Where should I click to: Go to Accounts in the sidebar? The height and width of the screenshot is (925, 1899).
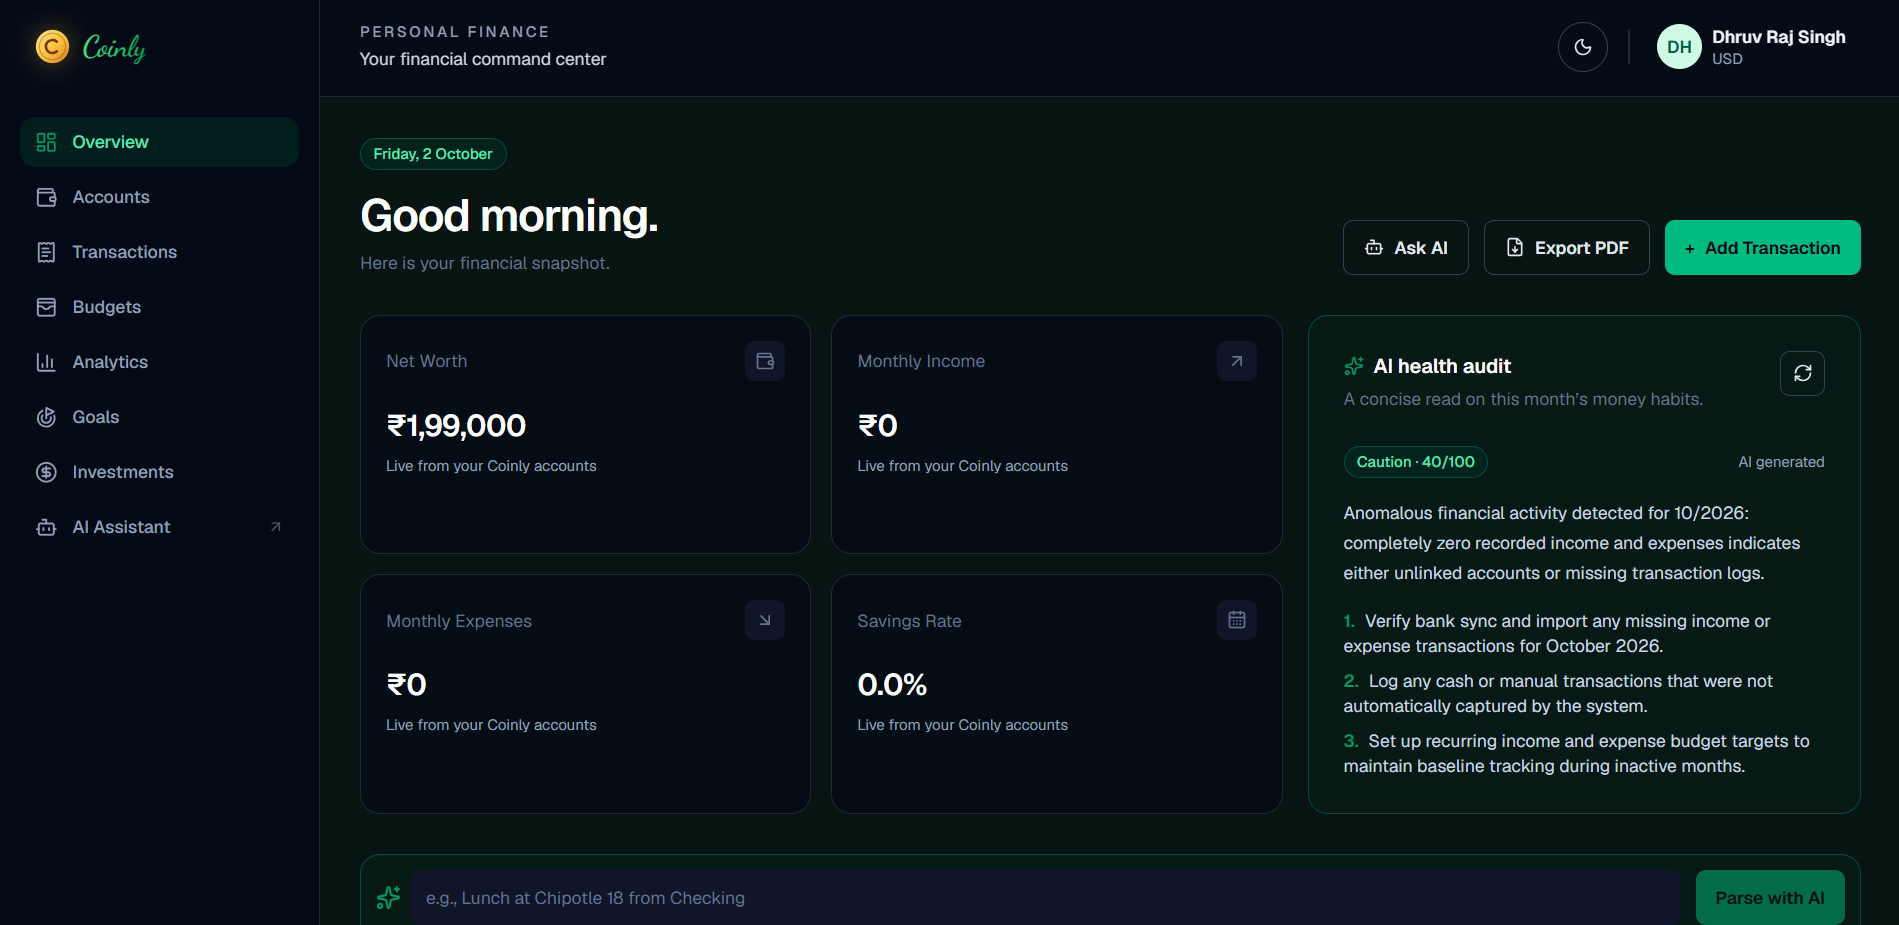159,197
